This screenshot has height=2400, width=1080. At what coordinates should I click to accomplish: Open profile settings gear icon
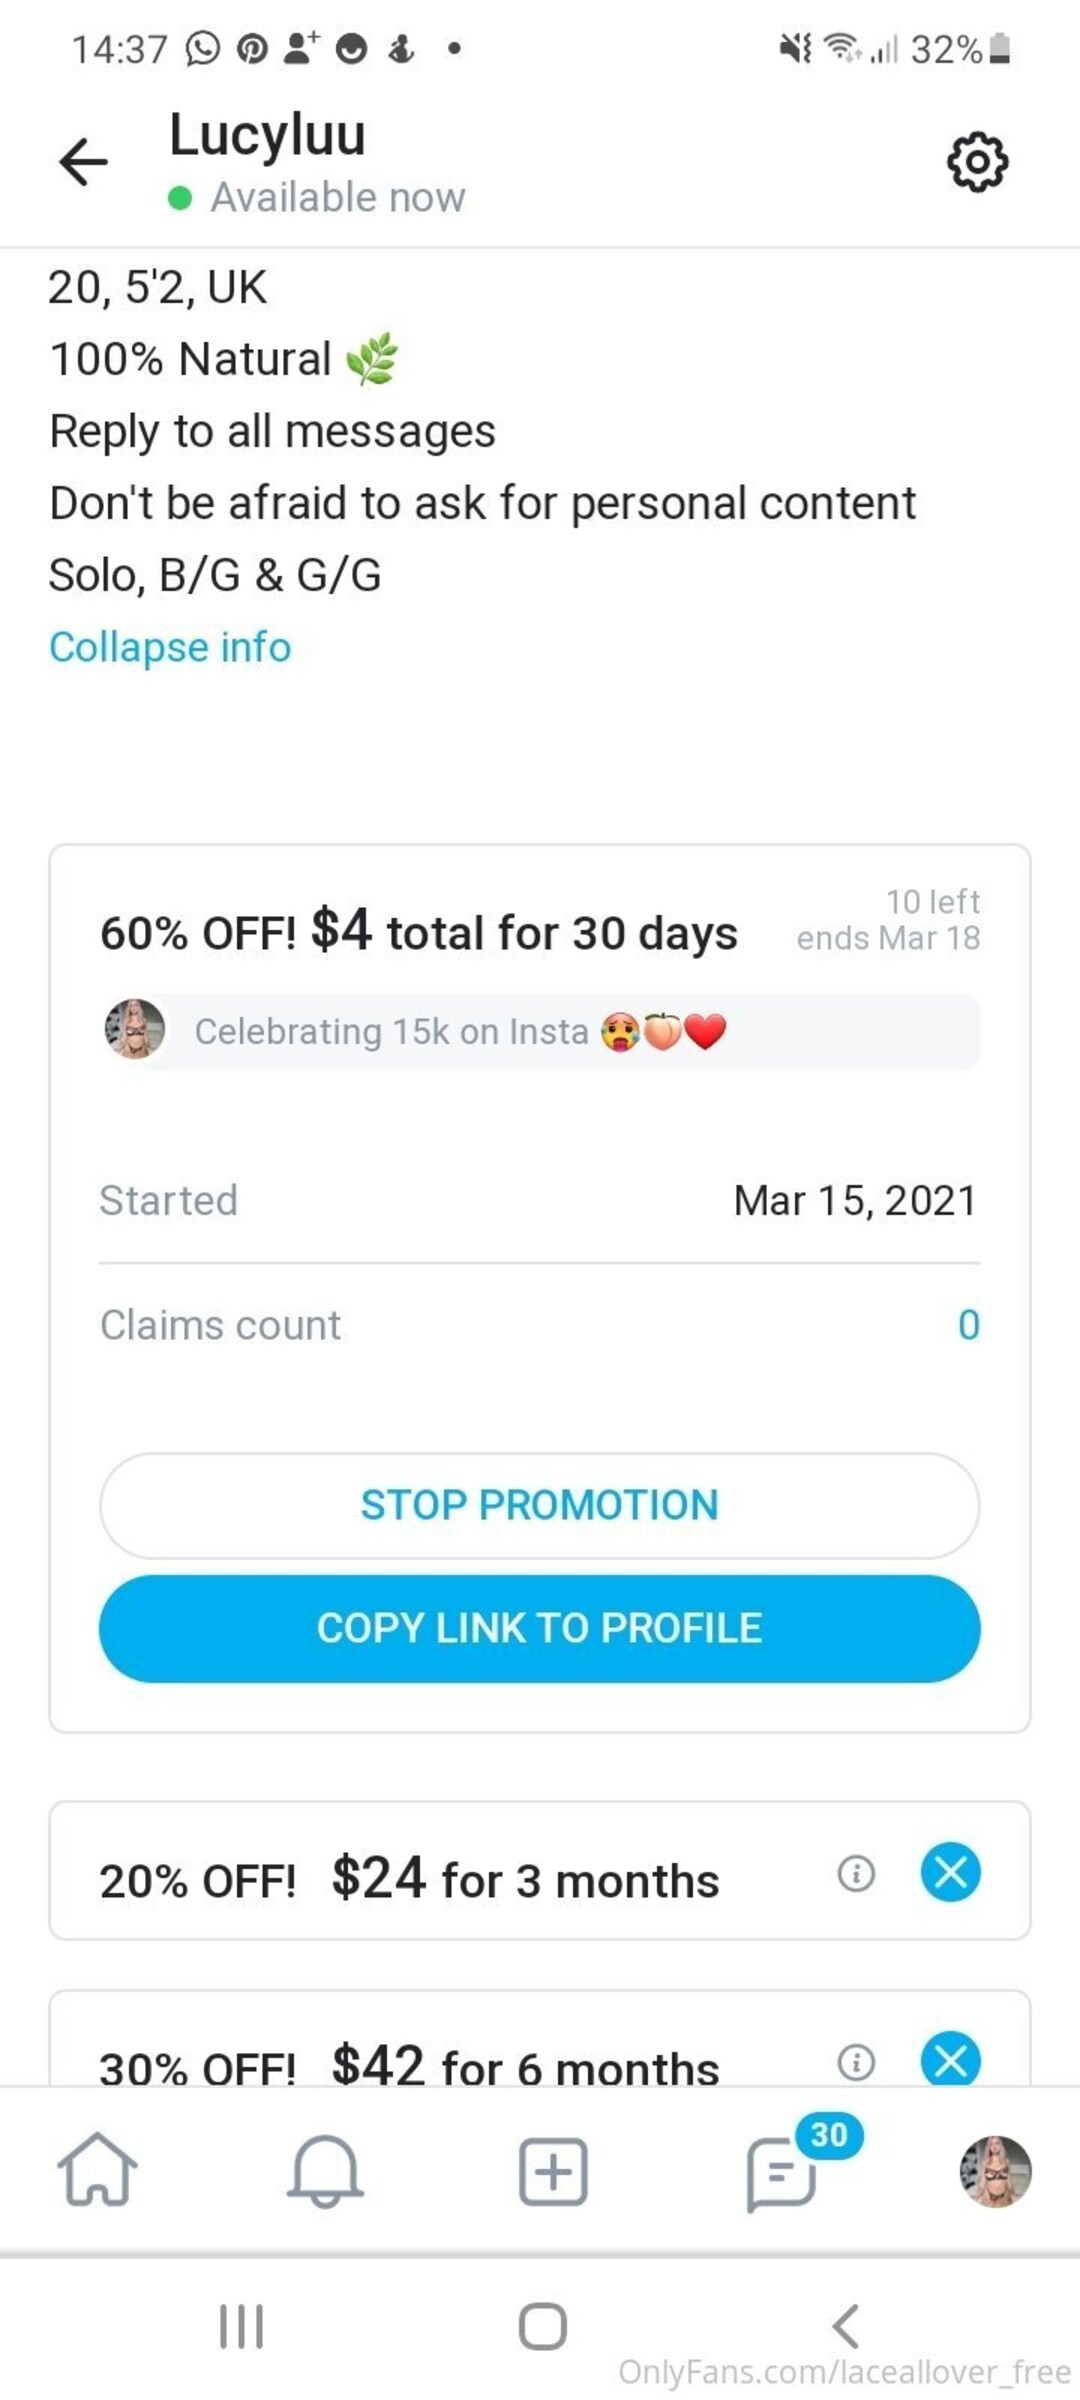977,162
